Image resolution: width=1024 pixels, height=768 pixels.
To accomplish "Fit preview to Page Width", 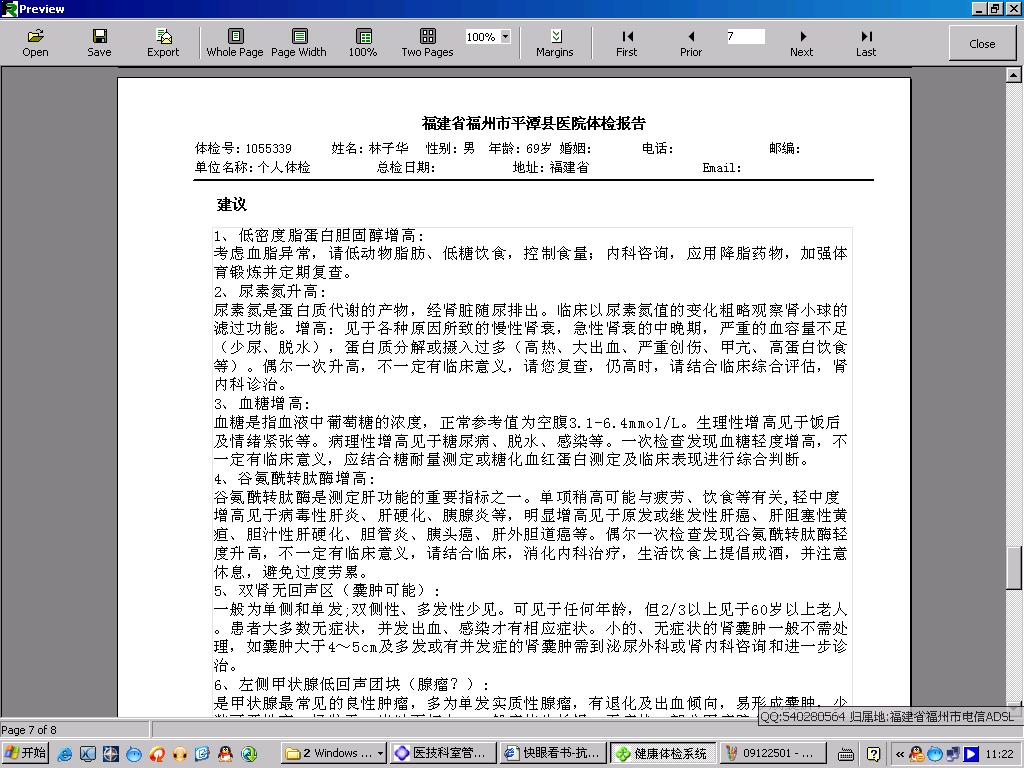I will [298, 43].
